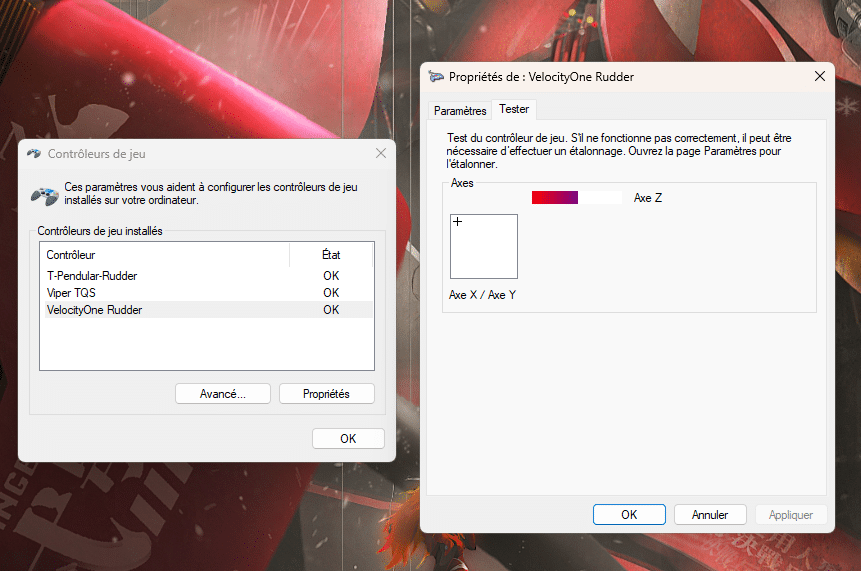
Task: Select T-Pendular-Rudder in the controller list
Action: tap(92, 276)
